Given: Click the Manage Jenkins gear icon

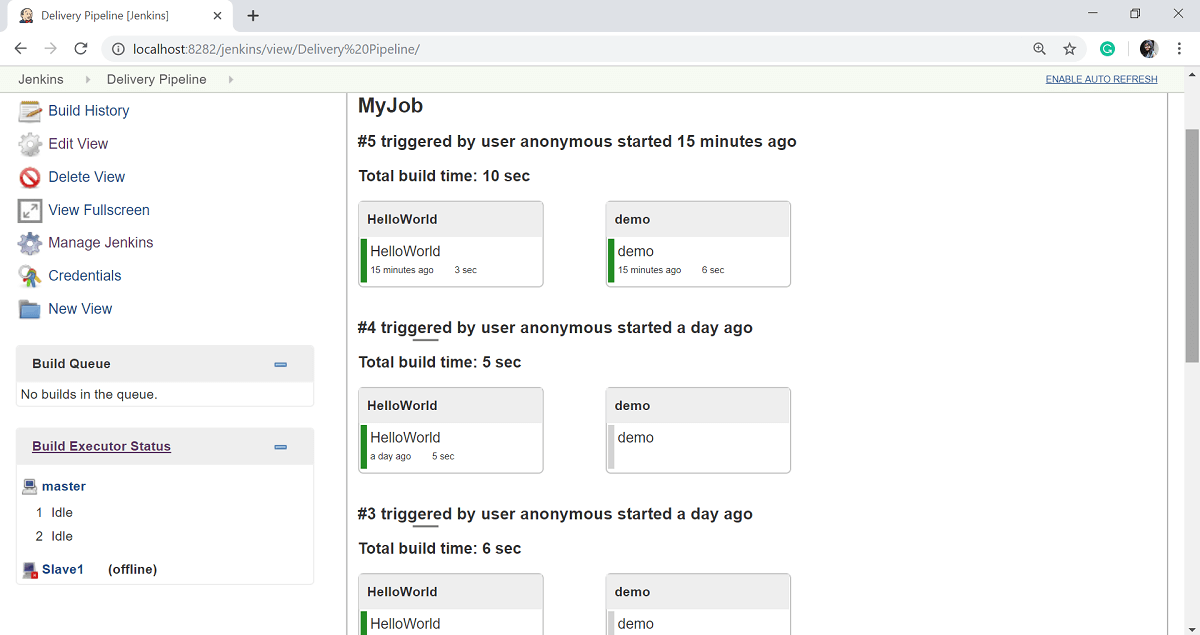Looking at the screenshot, I should [x=30, y=243].
